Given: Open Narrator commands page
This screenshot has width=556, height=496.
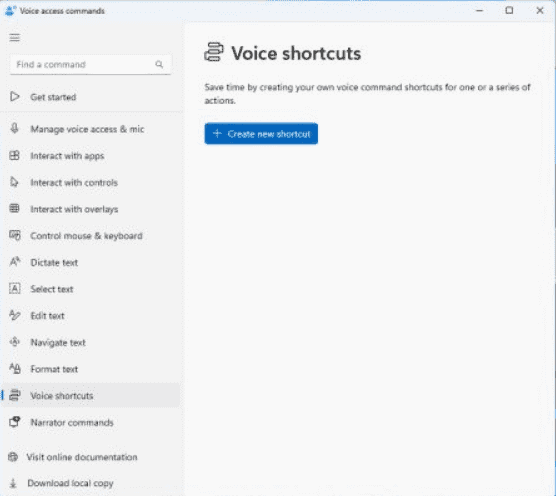Looking at the screenshot, I should pyautogui.click(x=91, y=422).
